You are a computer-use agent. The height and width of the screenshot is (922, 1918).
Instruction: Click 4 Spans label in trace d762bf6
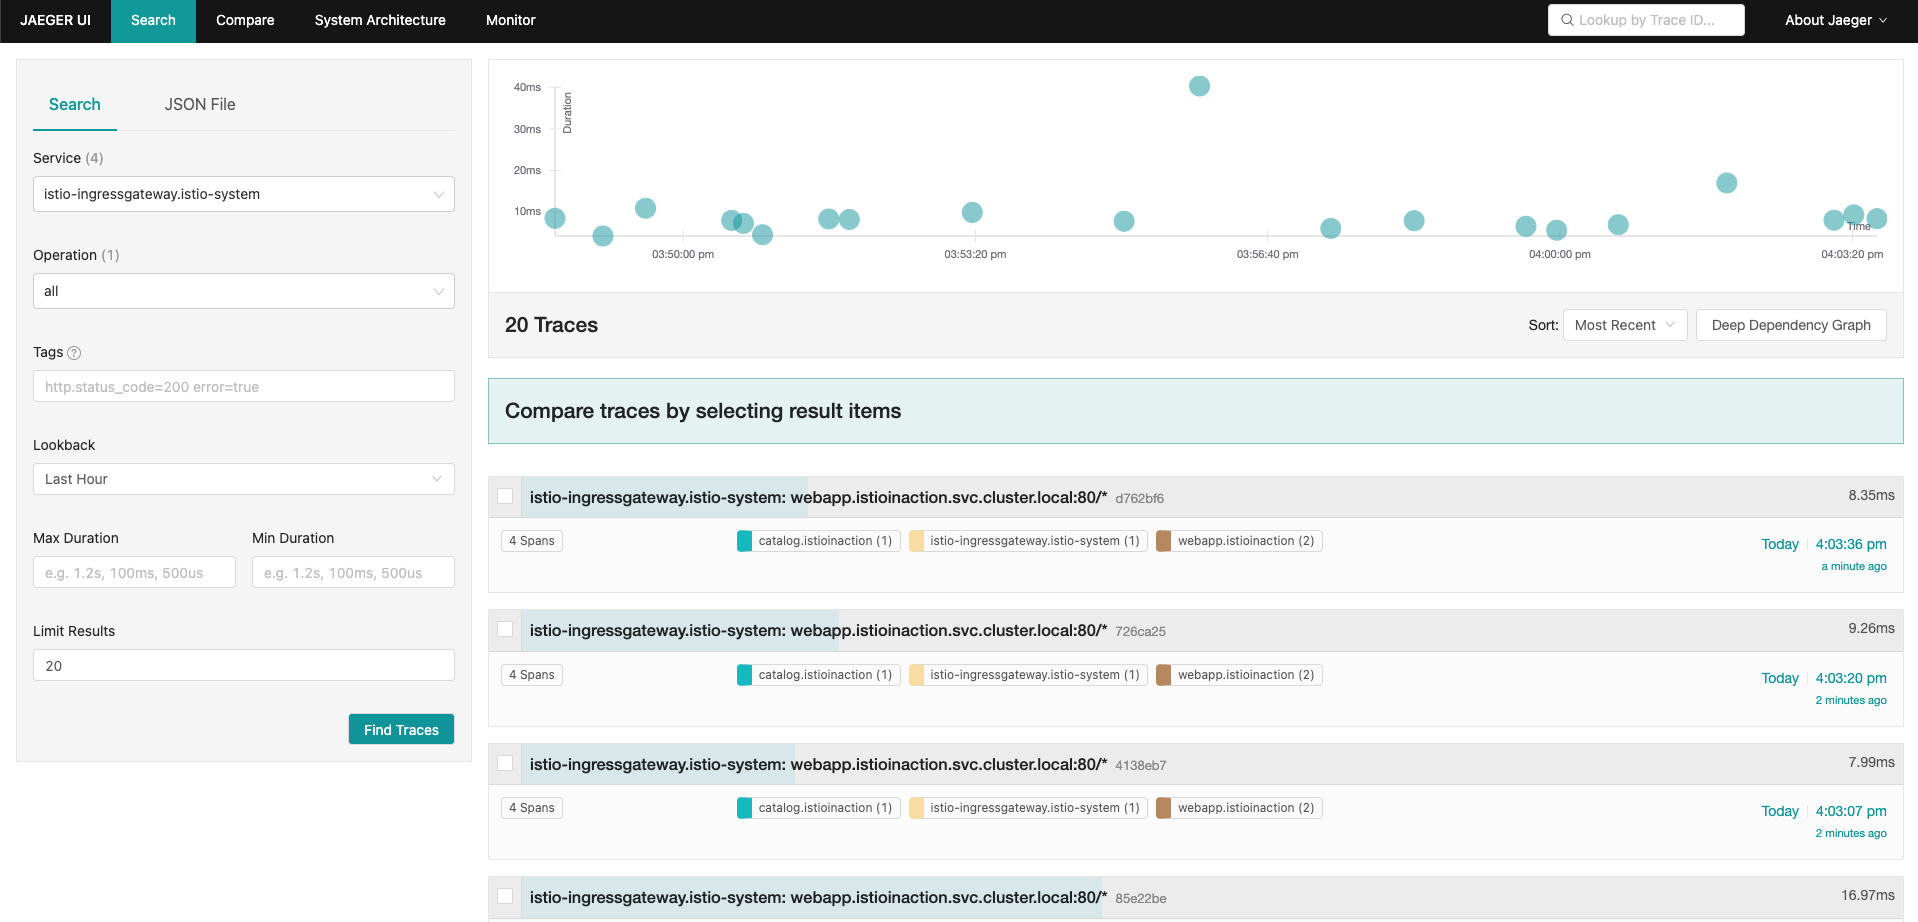coord(532,541)
